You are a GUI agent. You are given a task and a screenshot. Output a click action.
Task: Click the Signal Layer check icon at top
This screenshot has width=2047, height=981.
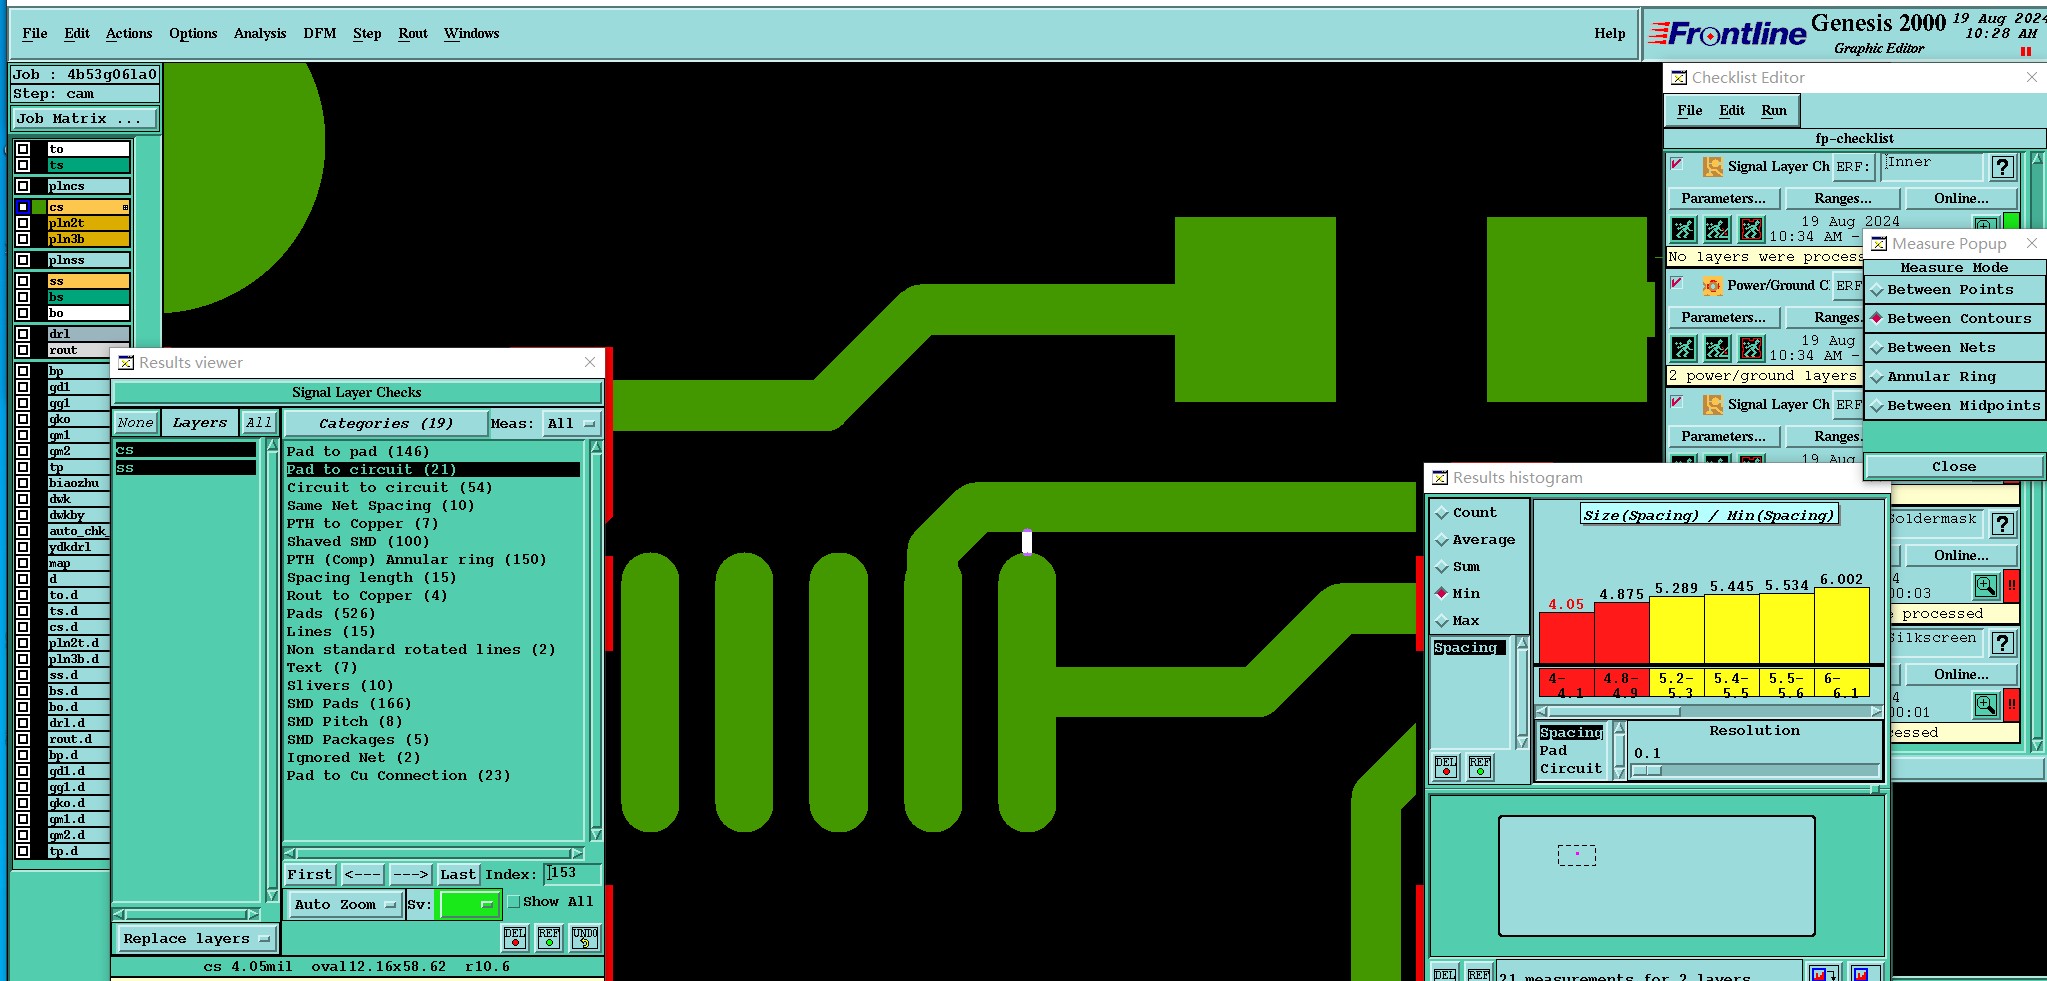coord(1713,167)
